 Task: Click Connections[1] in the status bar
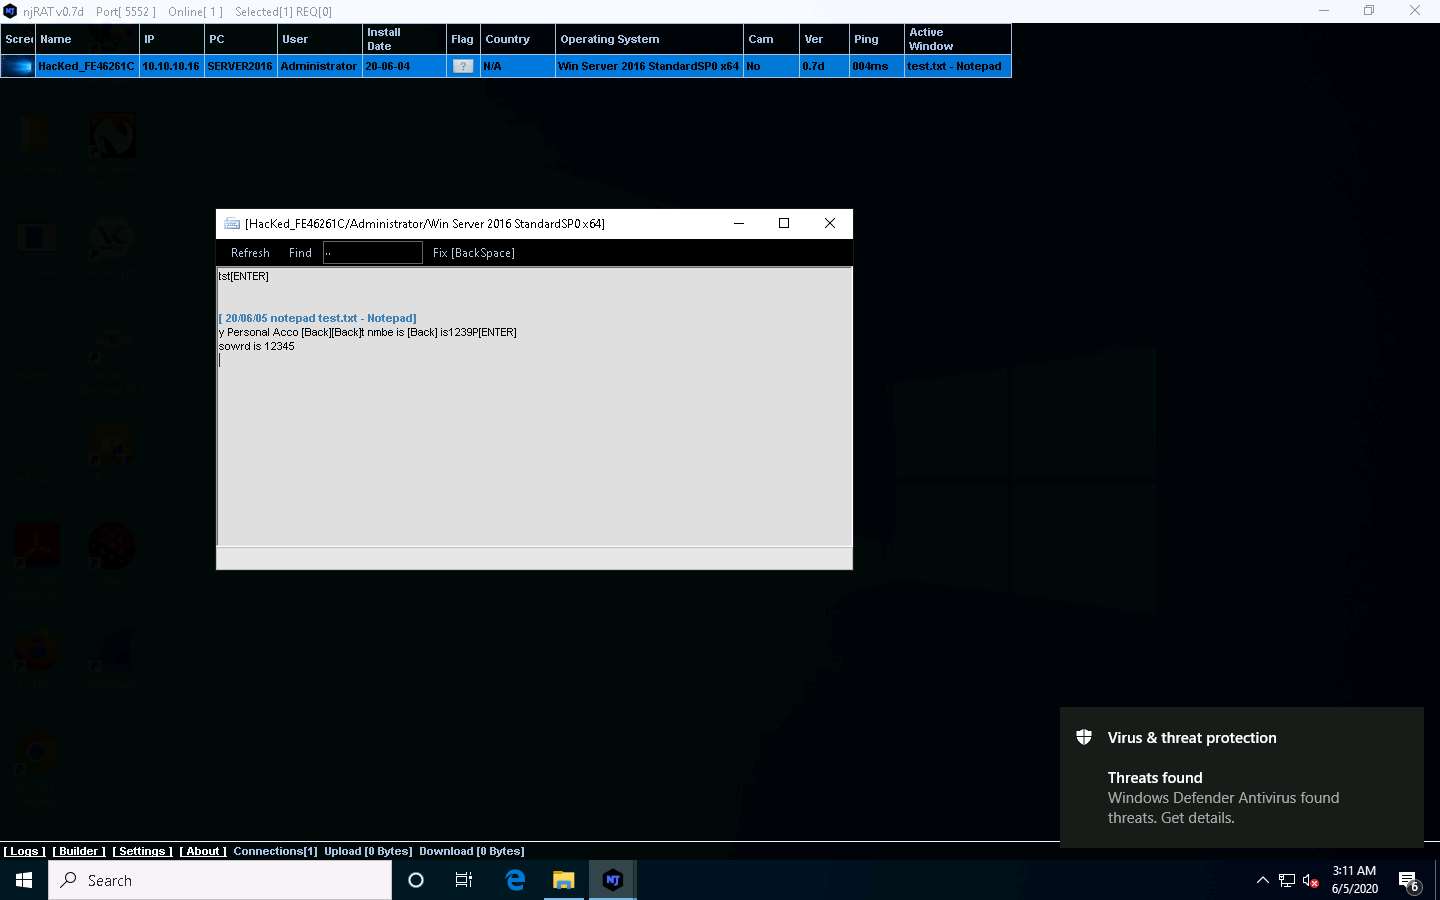click(275, 851)
